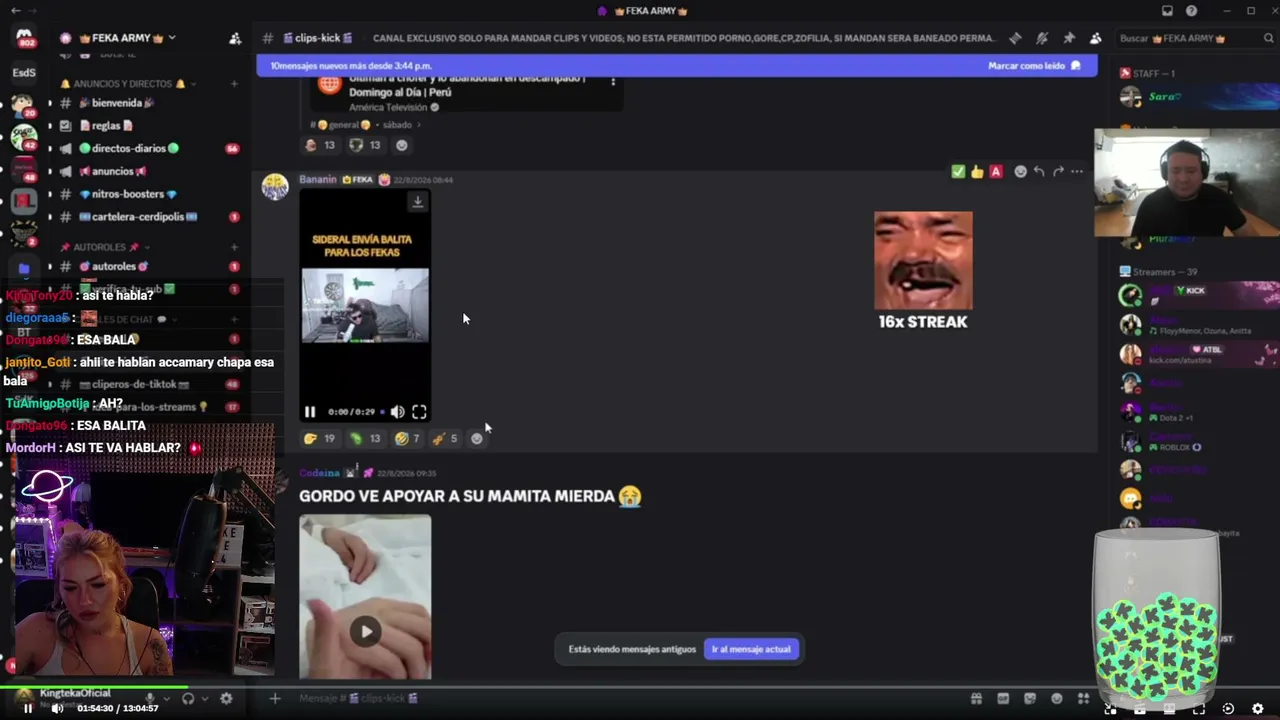The height and width of the screenshot is (720, 1280).
Task: Toggle deafen headphones icon
Action: pyautogui.click(x=188, y=698)
